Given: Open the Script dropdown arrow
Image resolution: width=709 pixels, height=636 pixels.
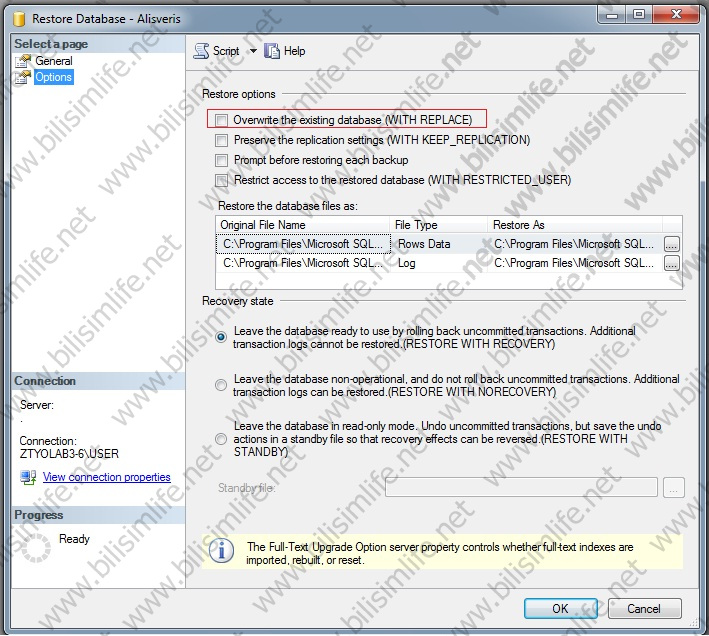Looking at the screenshot, I should [253, 51].
